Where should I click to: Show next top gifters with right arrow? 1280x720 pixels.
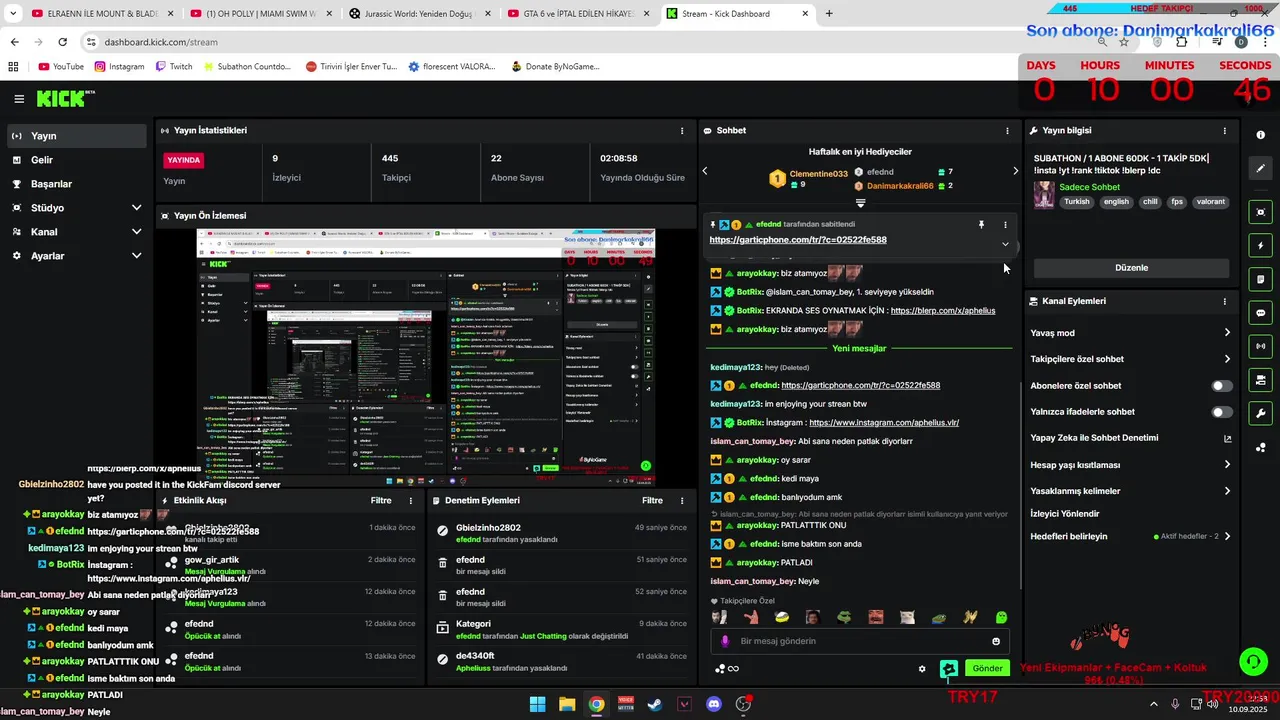(x=1015, y=171)
